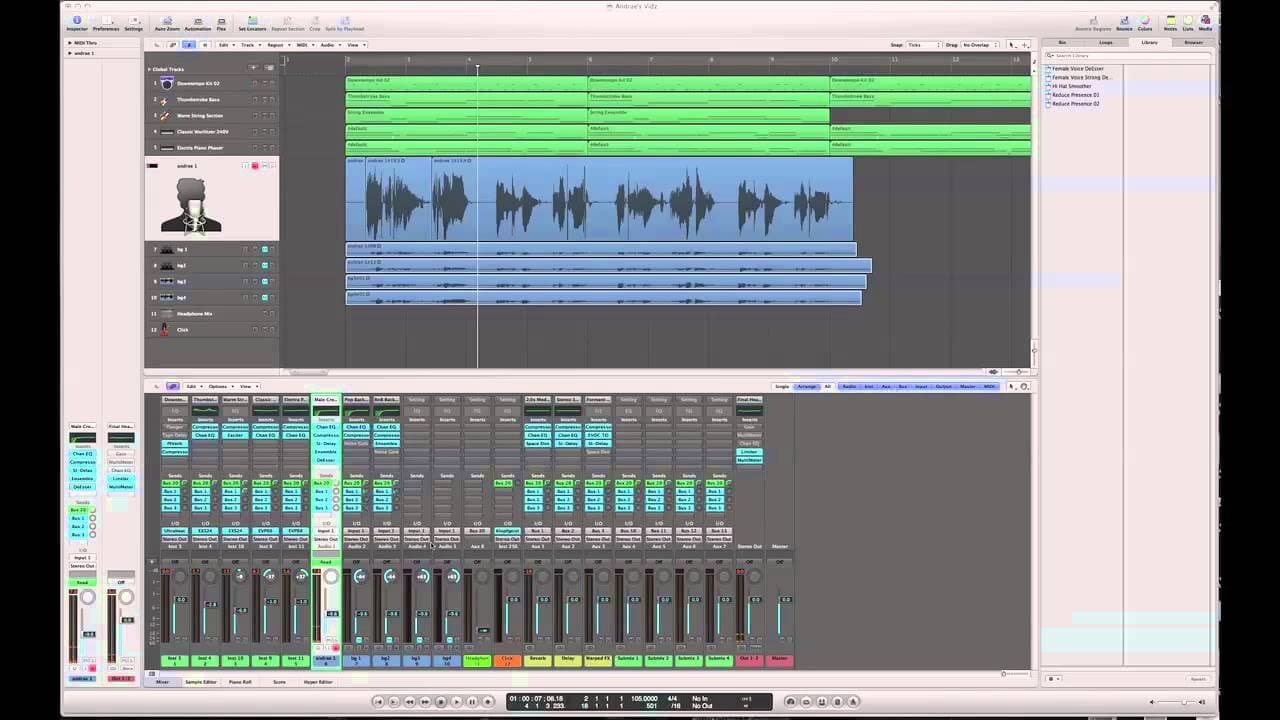Select the Hi Hat Smoother preset
The height and width of the screenshot is (720, 1280).
coord(1071,86)
